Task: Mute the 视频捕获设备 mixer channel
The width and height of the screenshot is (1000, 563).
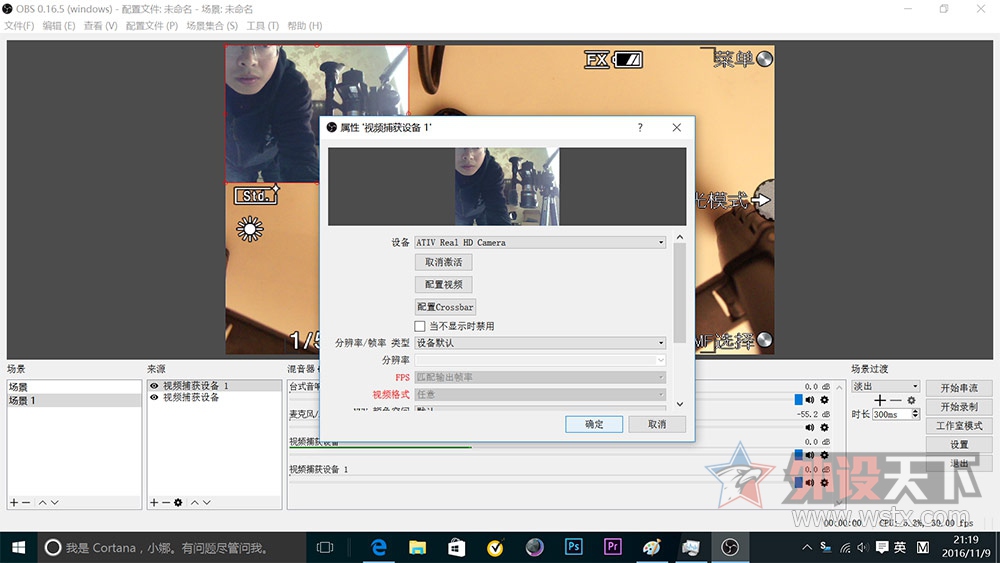Action: [x=810, y=455]
